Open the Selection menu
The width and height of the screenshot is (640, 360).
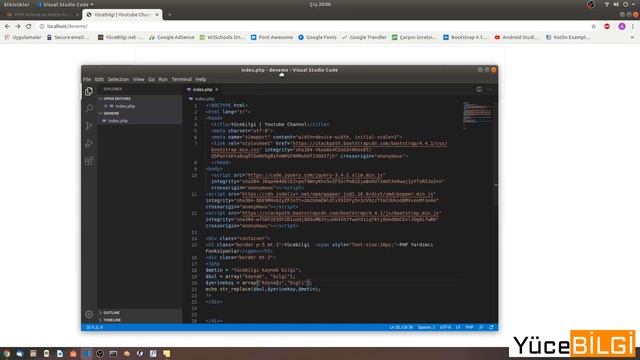click(118, 79)
